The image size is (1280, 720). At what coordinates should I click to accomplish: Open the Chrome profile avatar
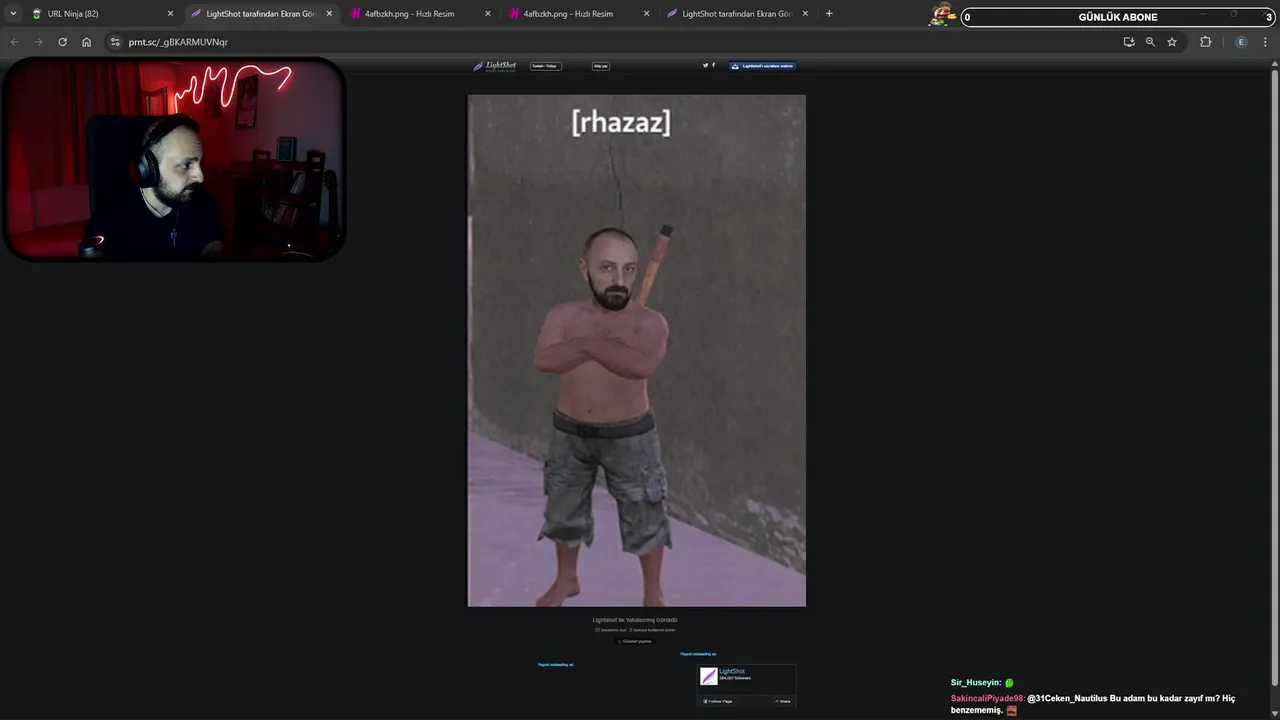pos(1241,42)
